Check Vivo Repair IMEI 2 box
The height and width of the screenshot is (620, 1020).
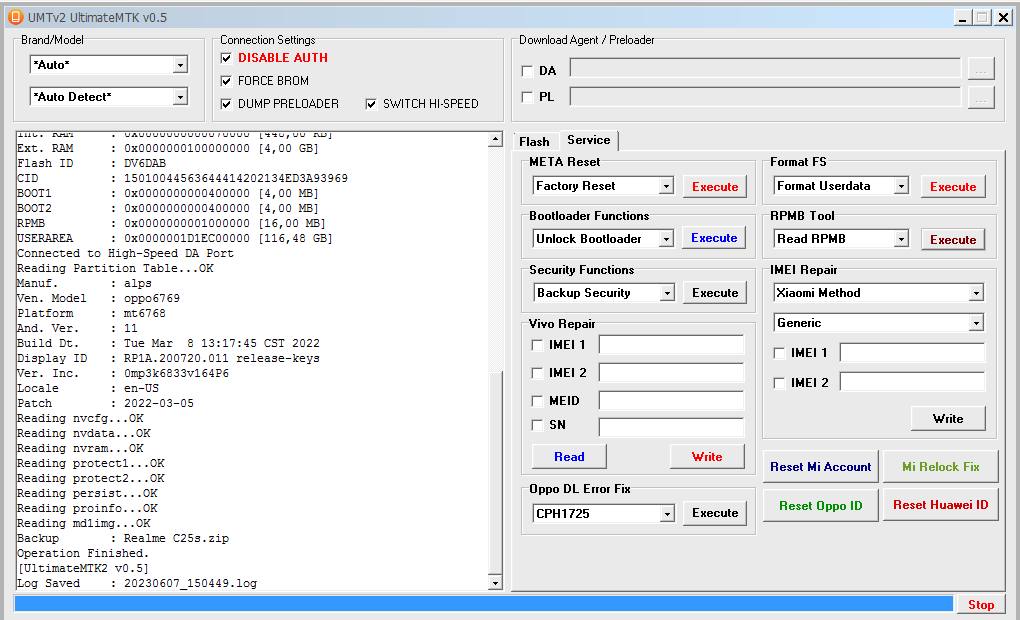[537, 373]
